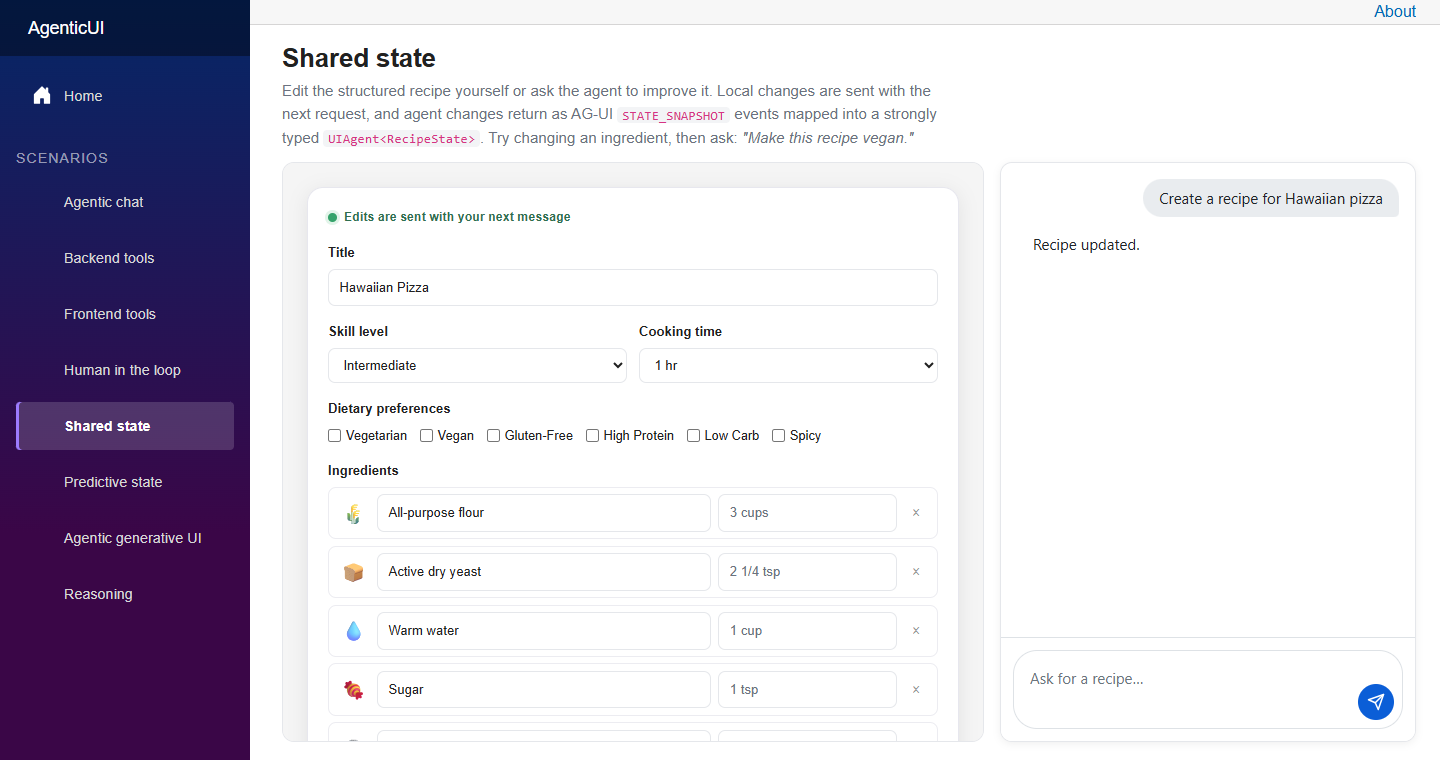The height and width of the screenshot is (760, 1440).
Task: Edit the 1 cup amount field
Action: click(807, 631)
